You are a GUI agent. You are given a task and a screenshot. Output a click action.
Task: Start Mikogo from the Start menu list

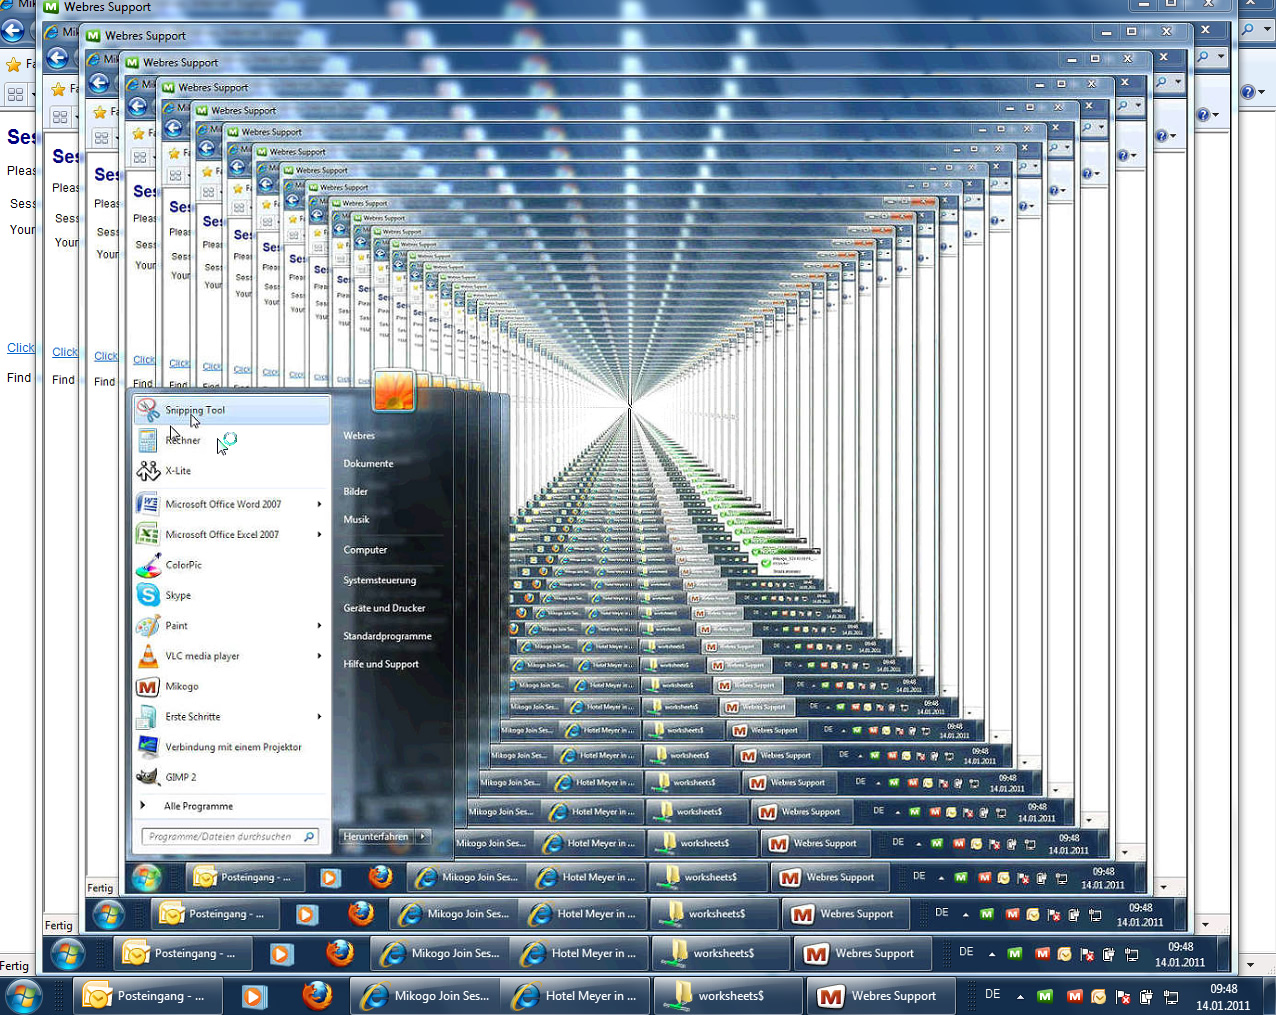point(231,686)
